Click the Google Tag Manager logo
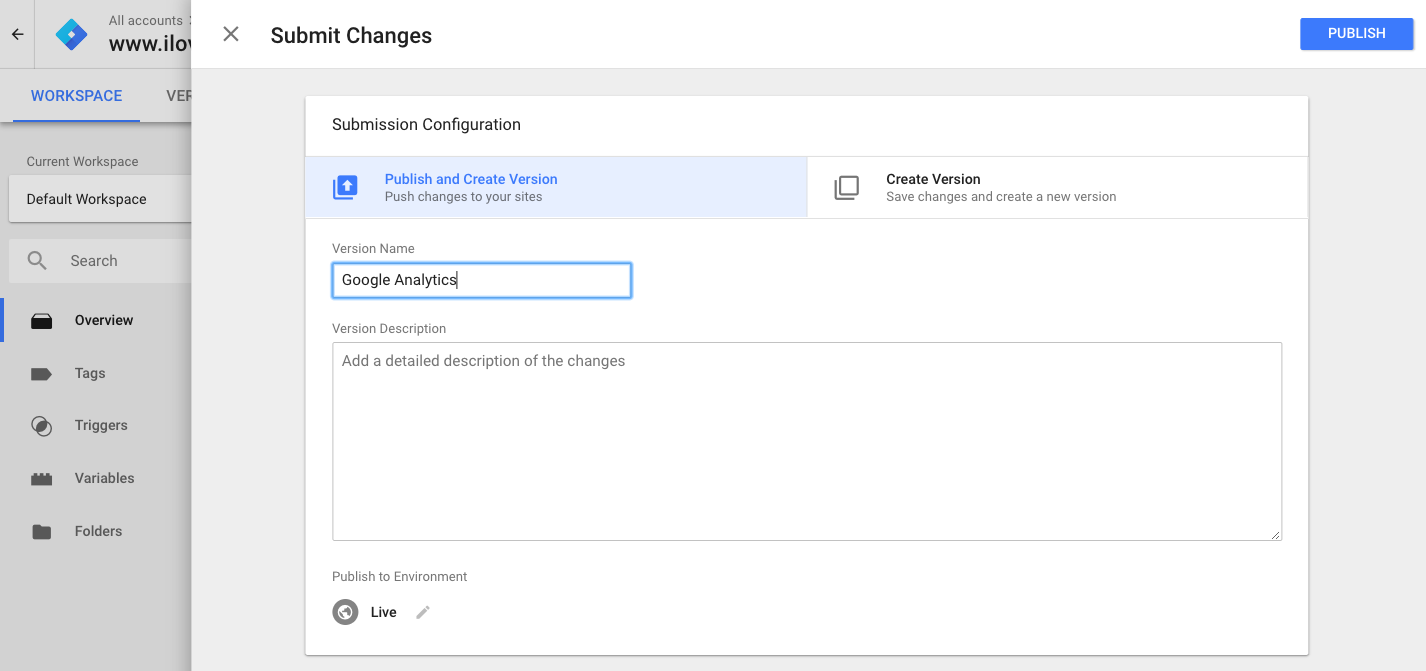 (x=71, y=34)
